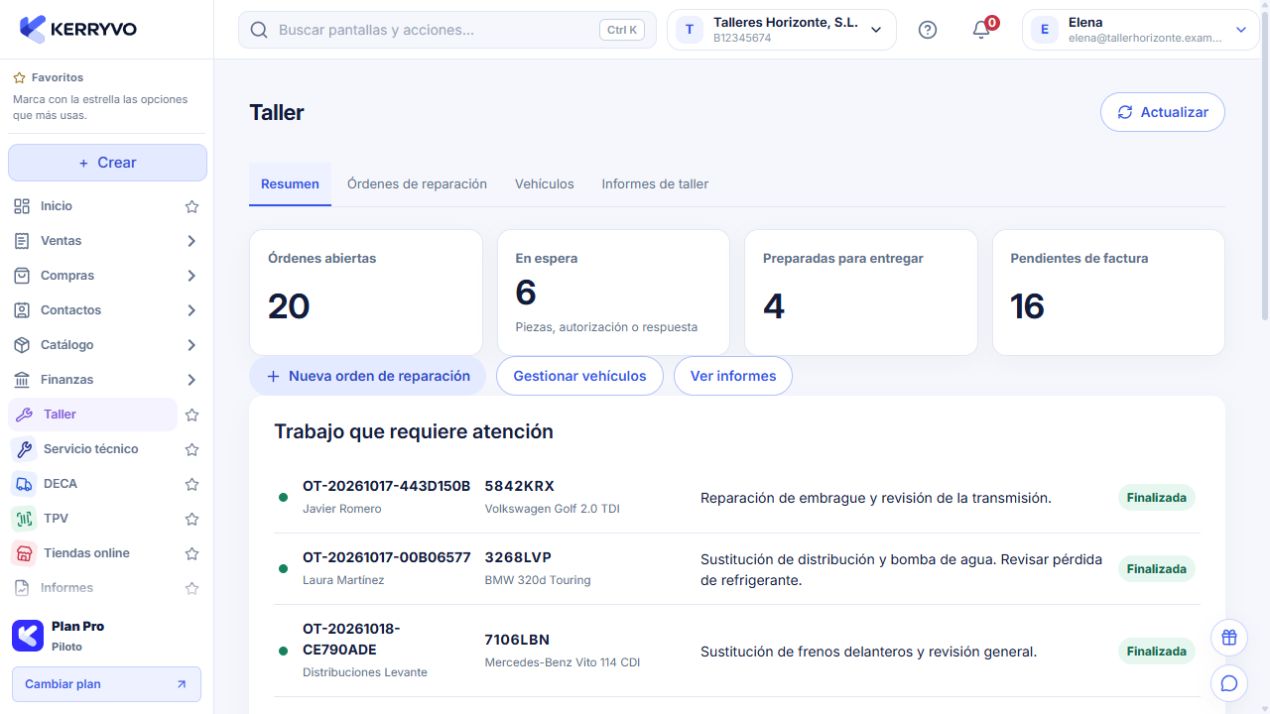This screenshot has height=714, width=1270.
Task: Star Tiendas online as a favorite
Action: coord(192,554)
